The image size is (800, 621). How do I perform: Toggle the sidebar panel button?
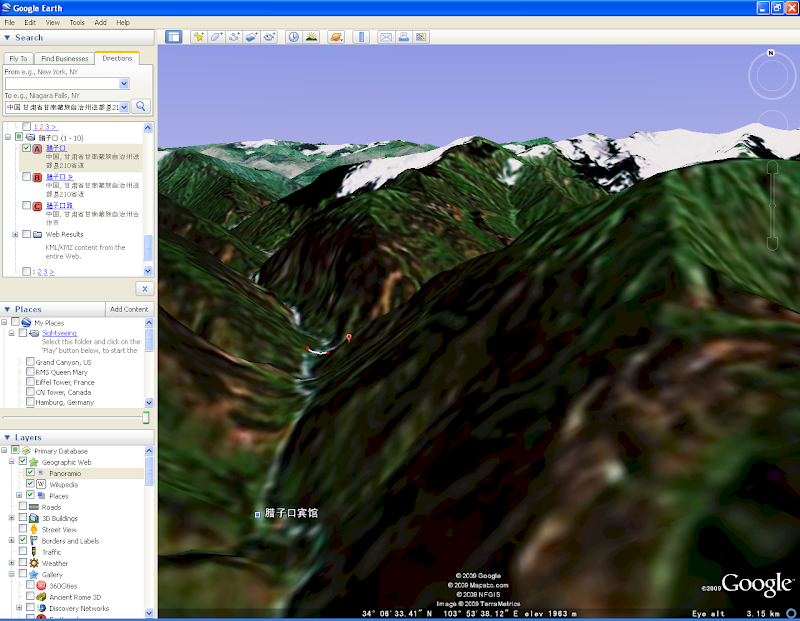[x=173, y=37]
